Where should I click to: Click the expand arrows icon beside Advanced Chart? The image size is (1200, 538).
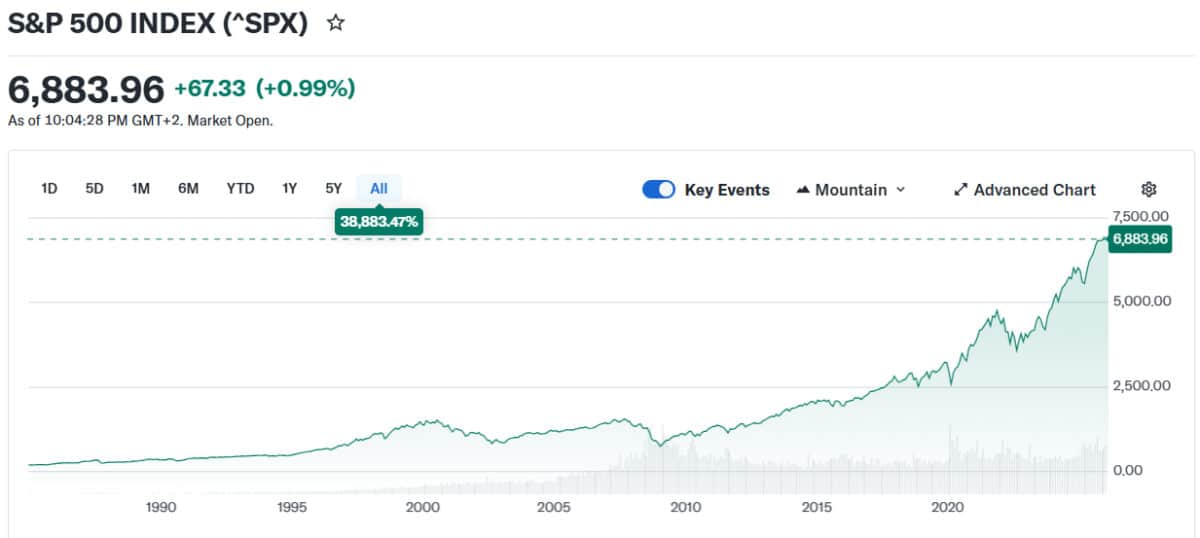click(961, 189)
